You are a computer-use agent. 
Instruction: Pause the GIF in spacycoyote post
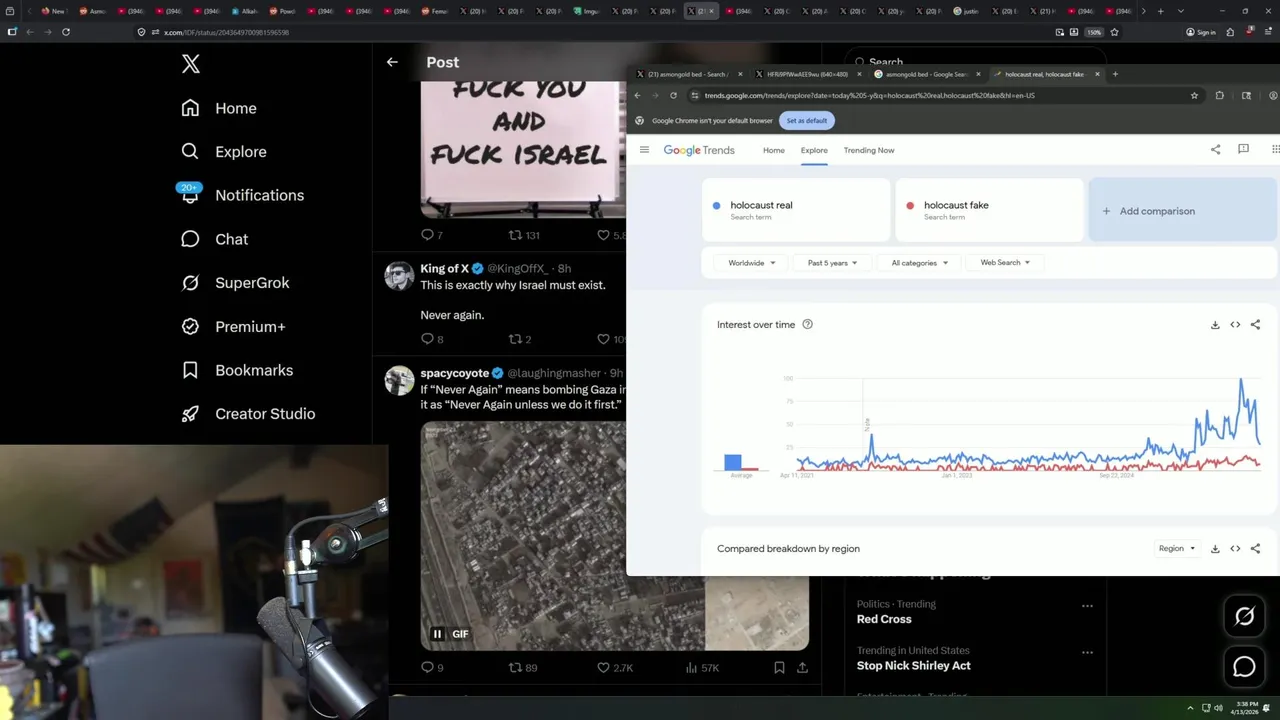coord(437,634)
